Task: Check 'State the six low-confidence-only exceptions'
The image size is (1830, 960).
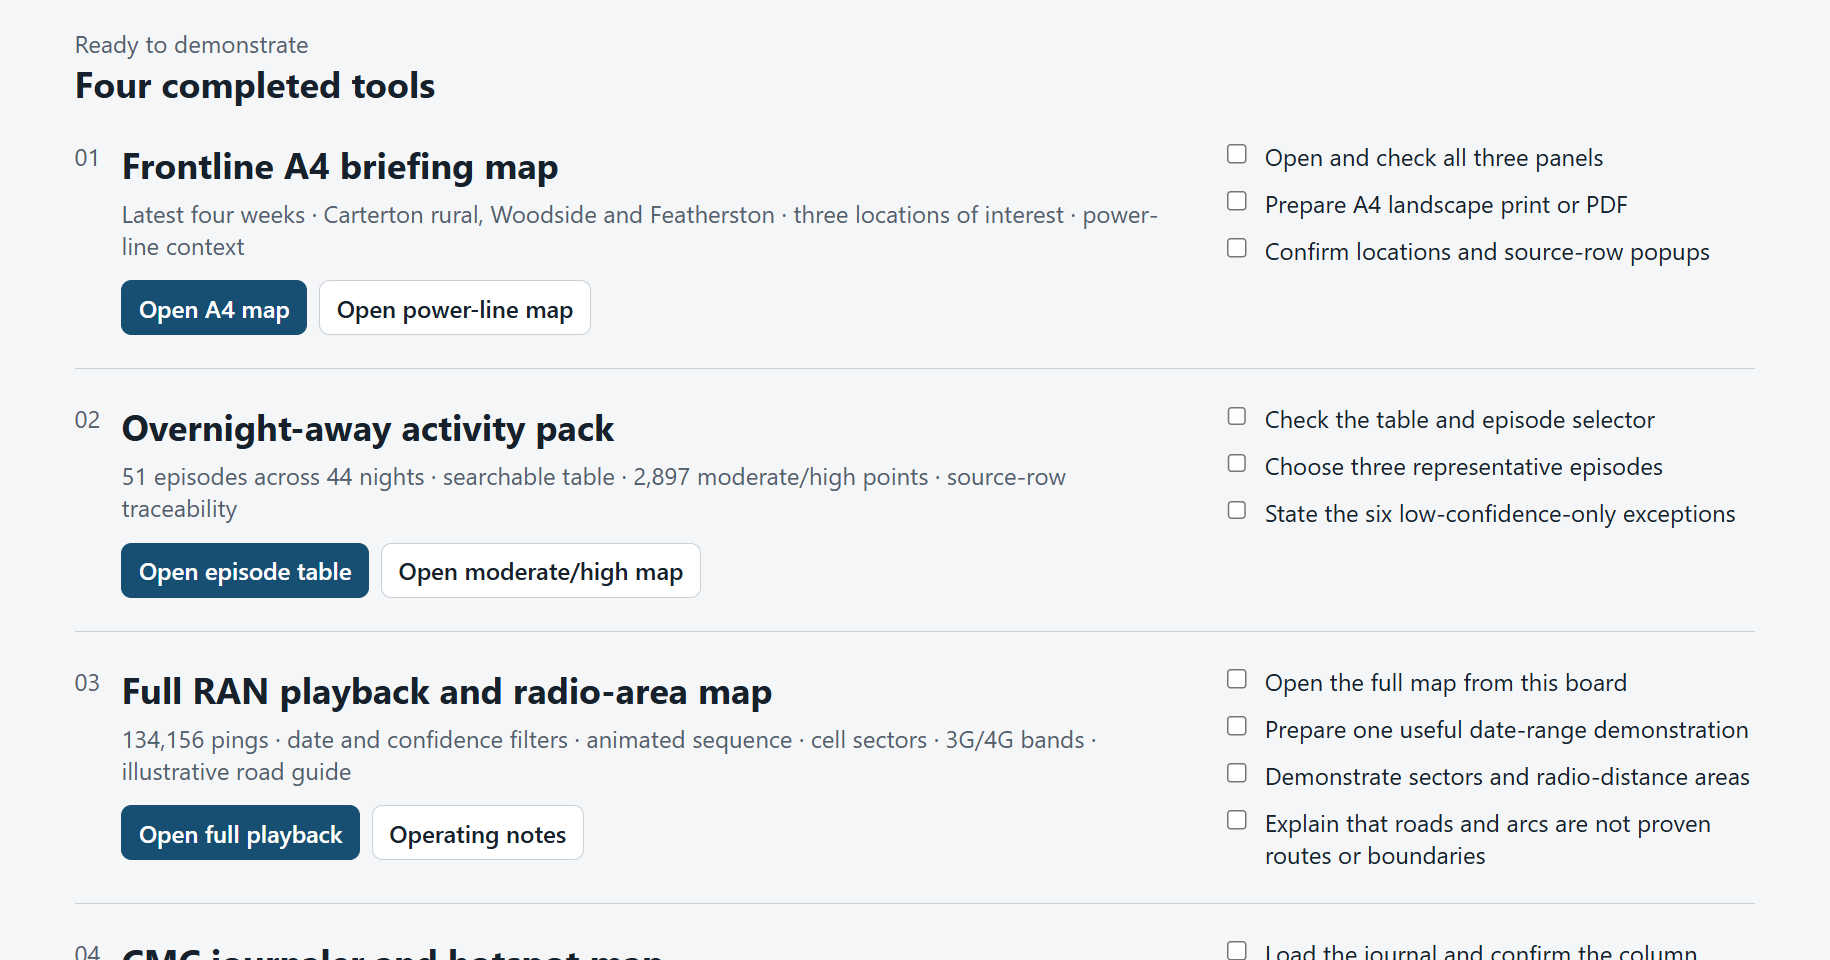Action: point(1237,510)
